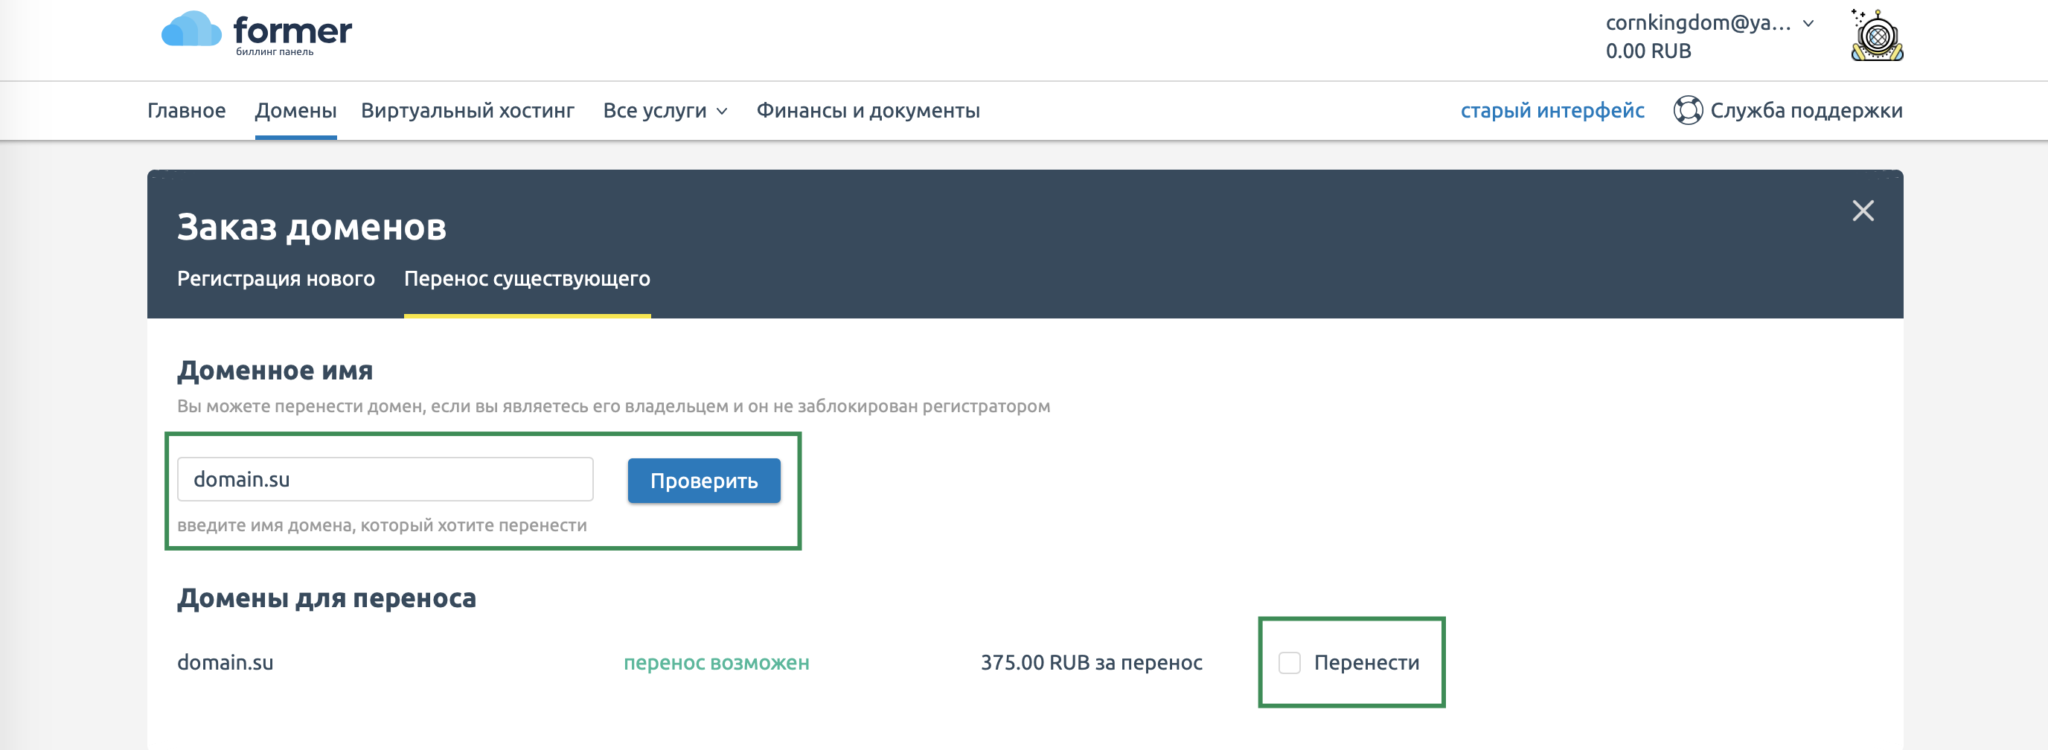Focus the domain name input field
This screenshot has width=2048, height=750.
pos(385,480)
